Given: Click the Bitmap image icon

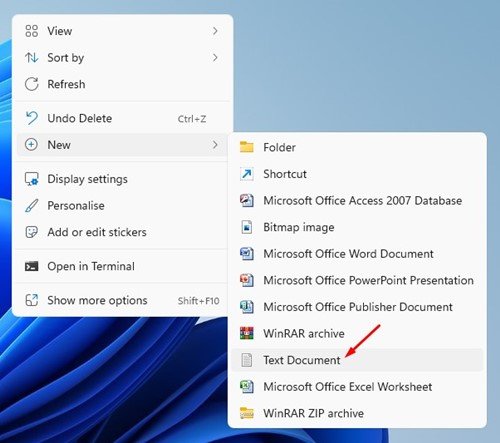Looking at the screenshot, I should point(247,227).
